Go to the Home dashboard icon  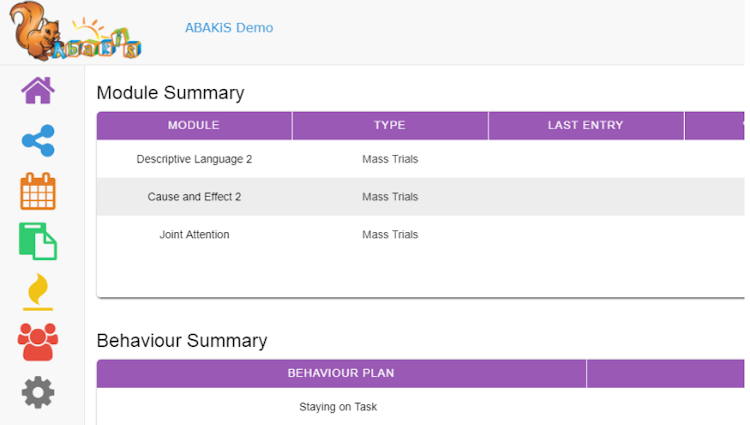38,90
